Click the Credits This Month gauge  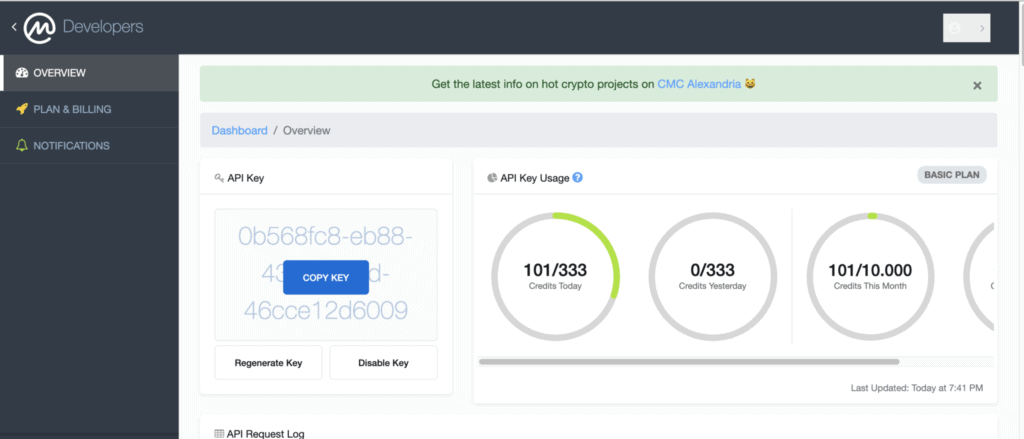[871, 276]
